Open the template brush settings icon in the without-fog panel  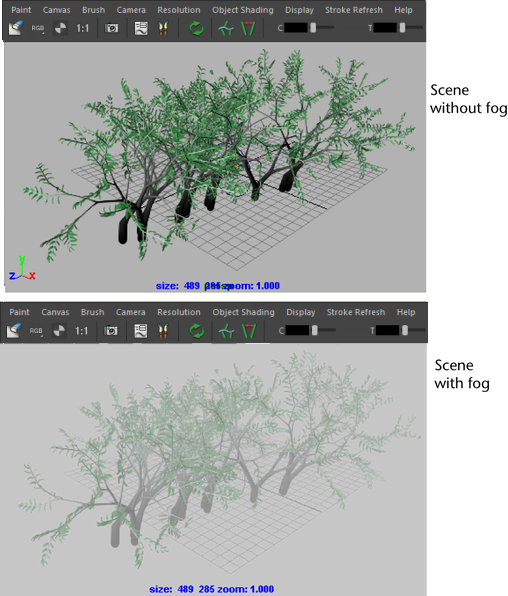(141, 28)
